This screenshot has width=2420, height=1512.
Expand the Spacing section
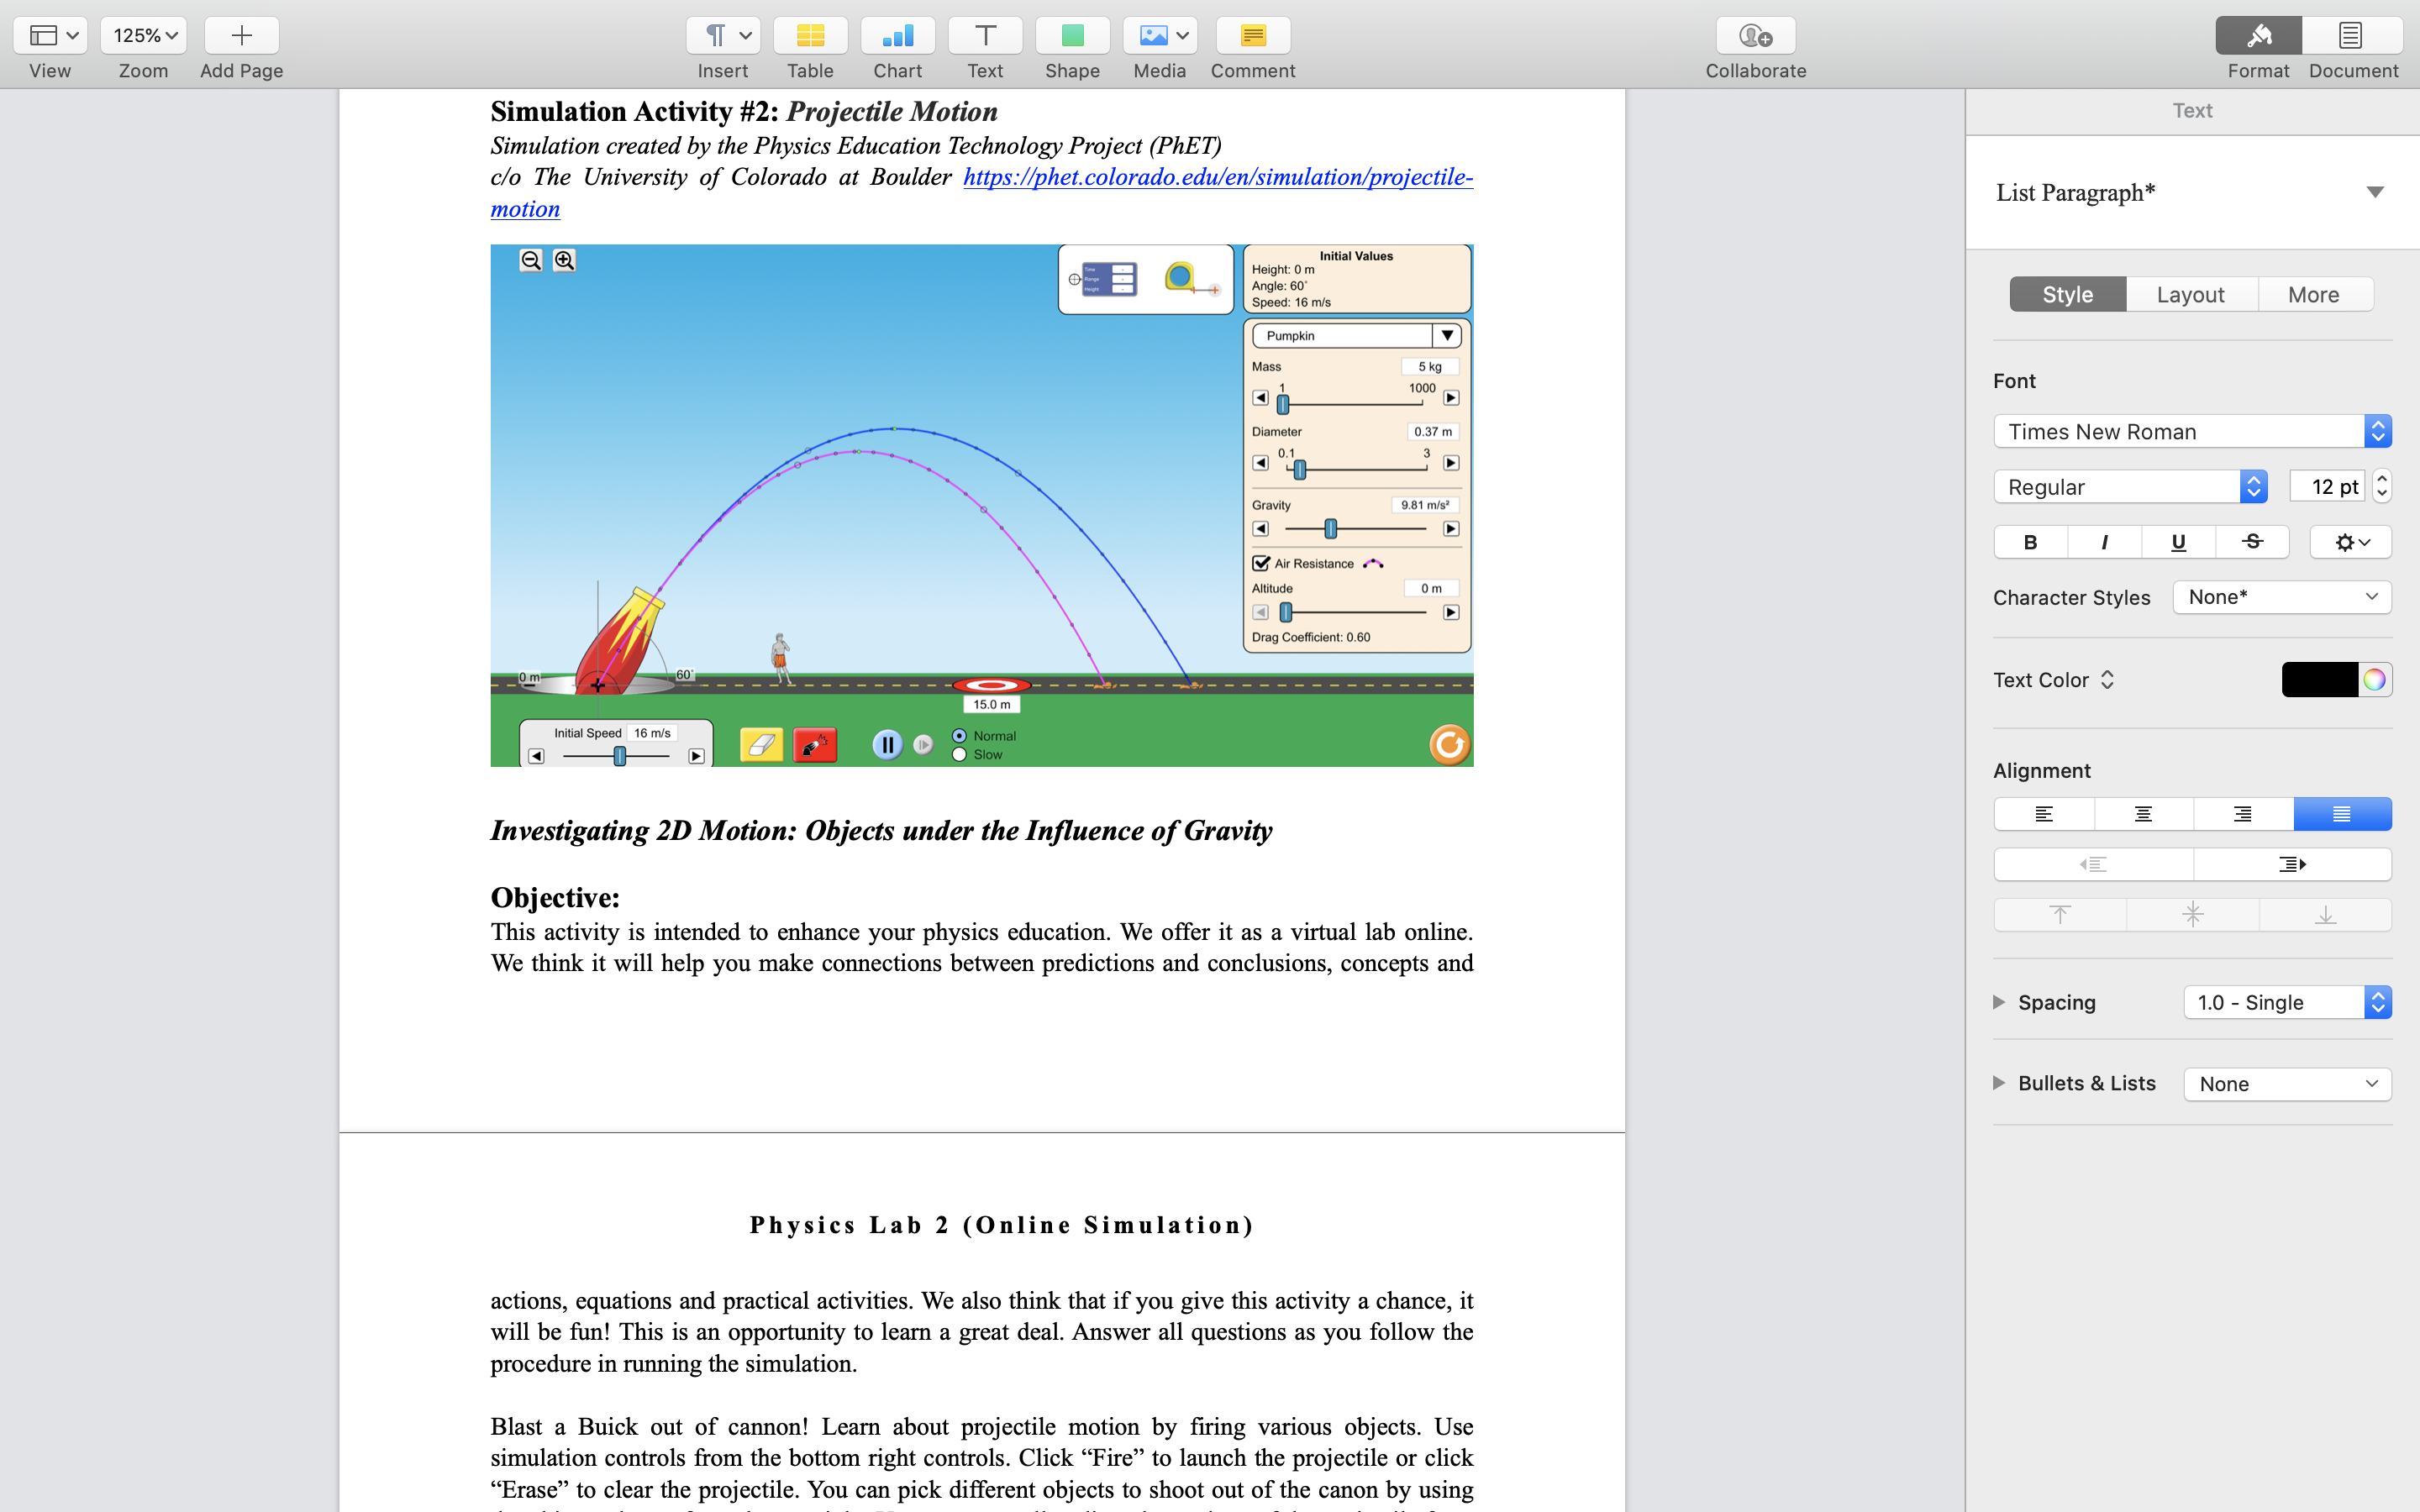[1998, 1001]
